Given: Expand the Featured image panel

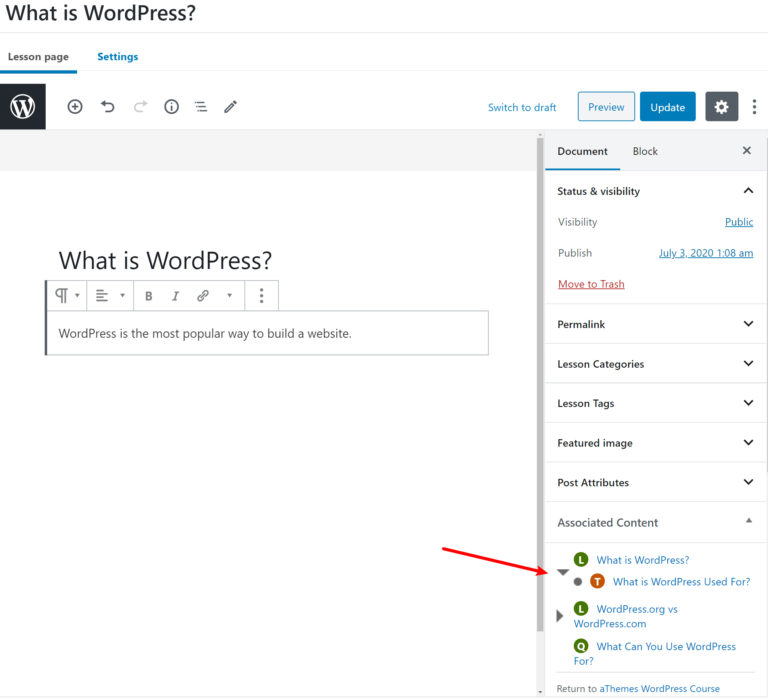Looking at the screenshot, I should click(x=655, y=443).
